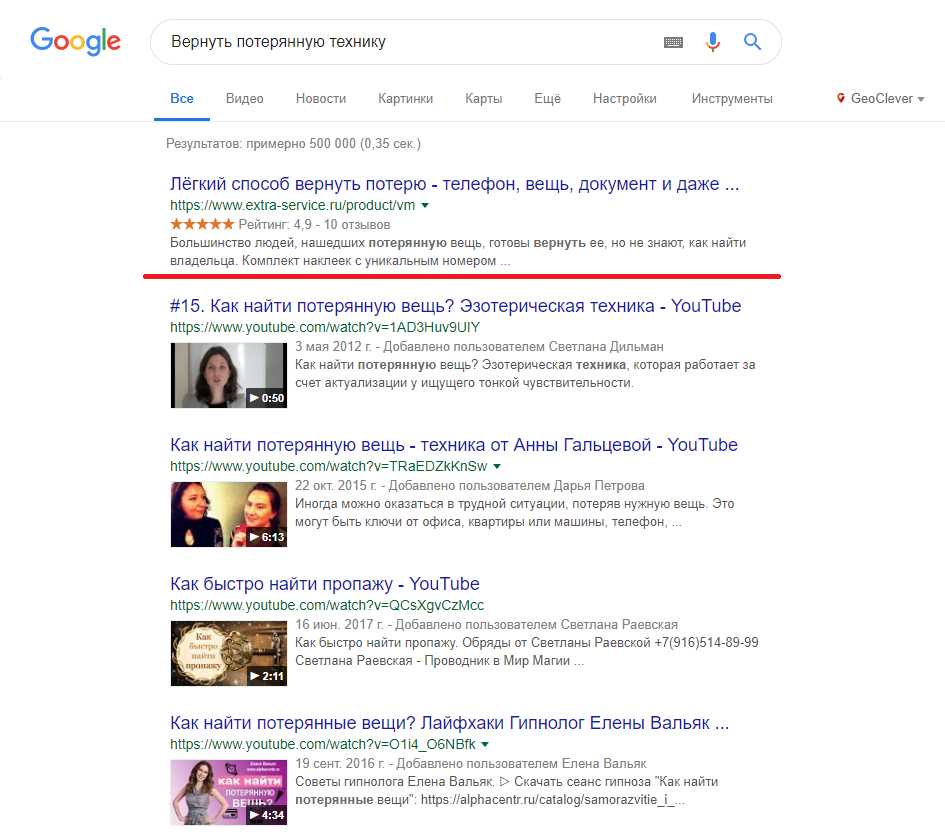The image size is (945, 838).
Task: Expand the extra-service.ru URL dropdown arrow
Action: [425, 206]
